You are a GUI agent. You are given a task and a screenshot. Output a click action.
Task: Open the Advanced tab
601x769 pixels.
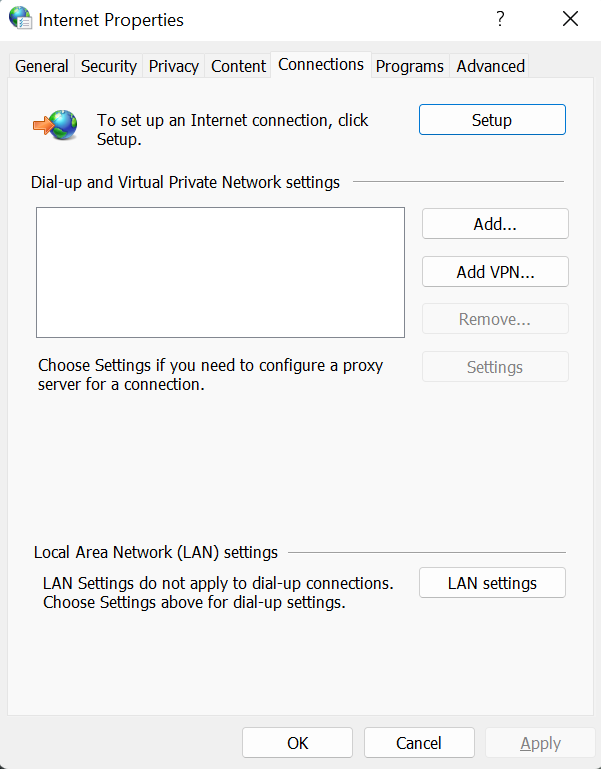click(490, 66)
